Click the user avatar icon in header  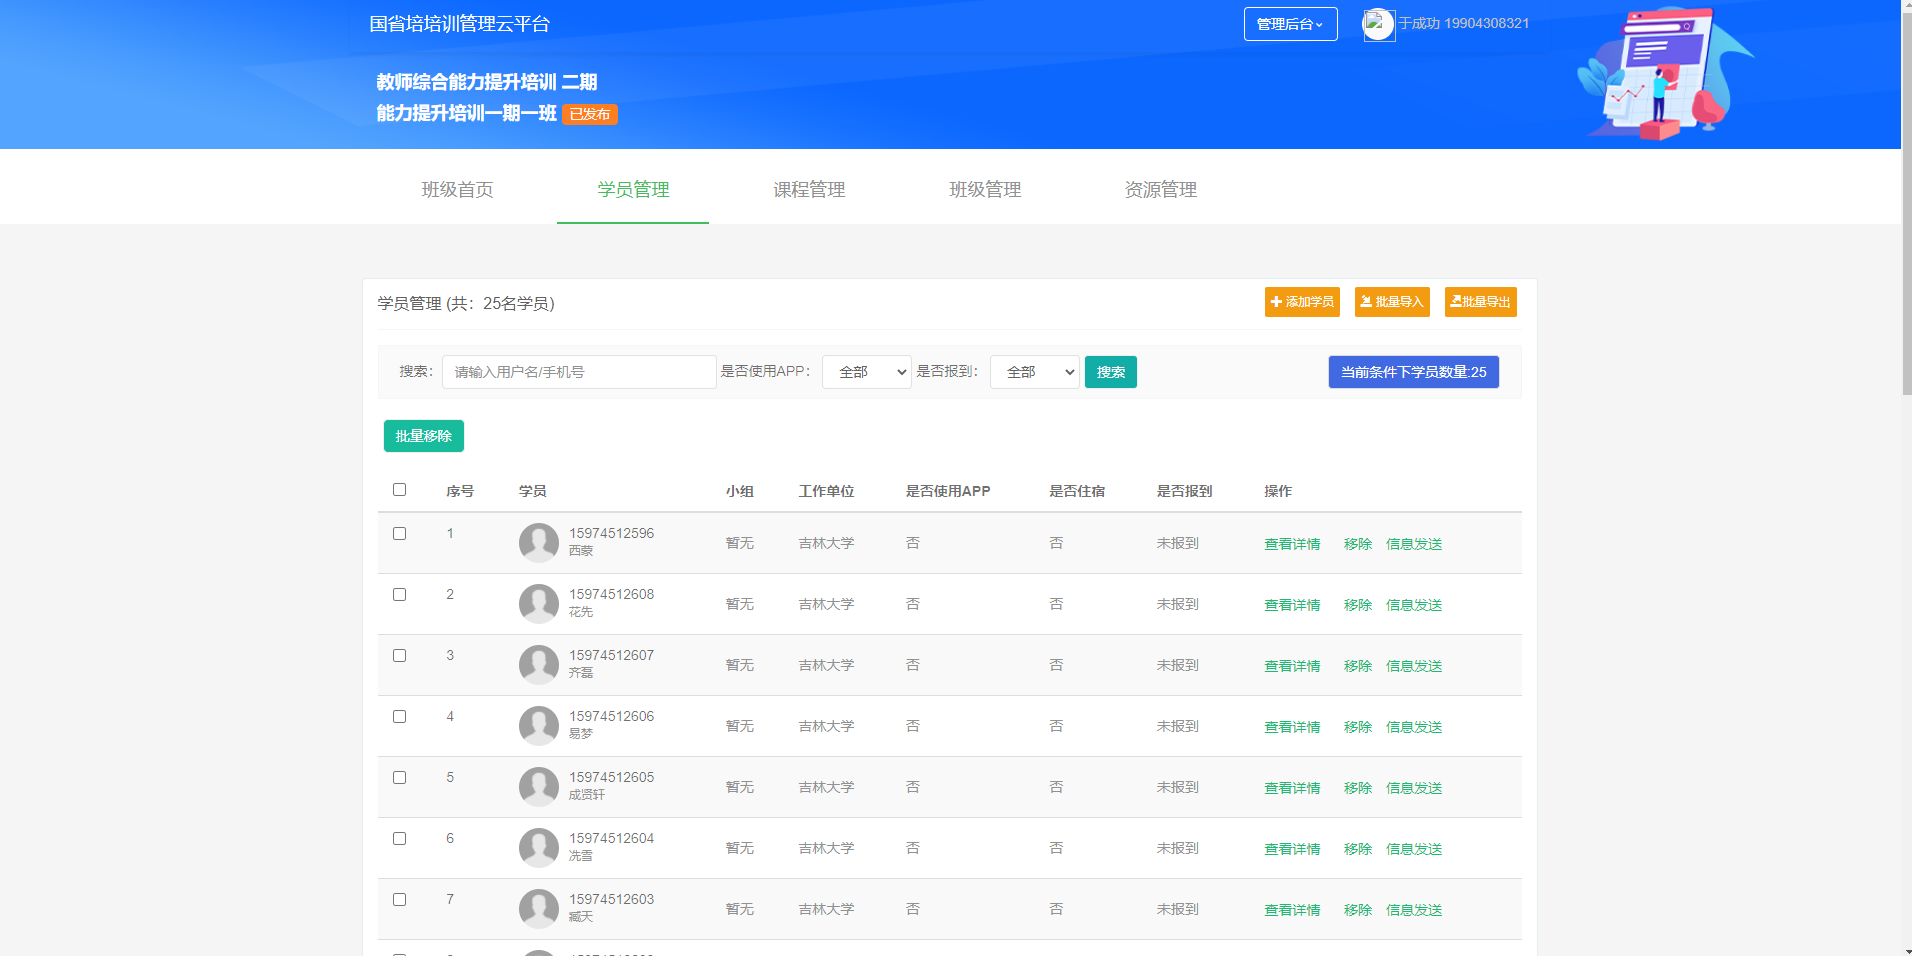[x=1378, y=24]
